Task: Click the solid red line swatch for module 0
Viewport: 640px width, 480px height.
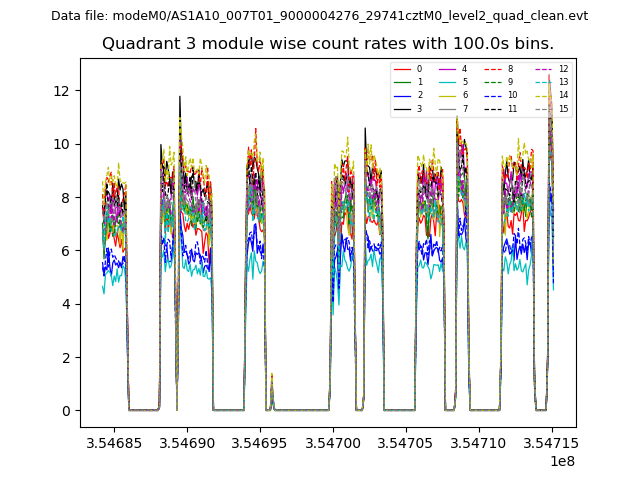Action: pyautogui.click(x=402, y=69)
